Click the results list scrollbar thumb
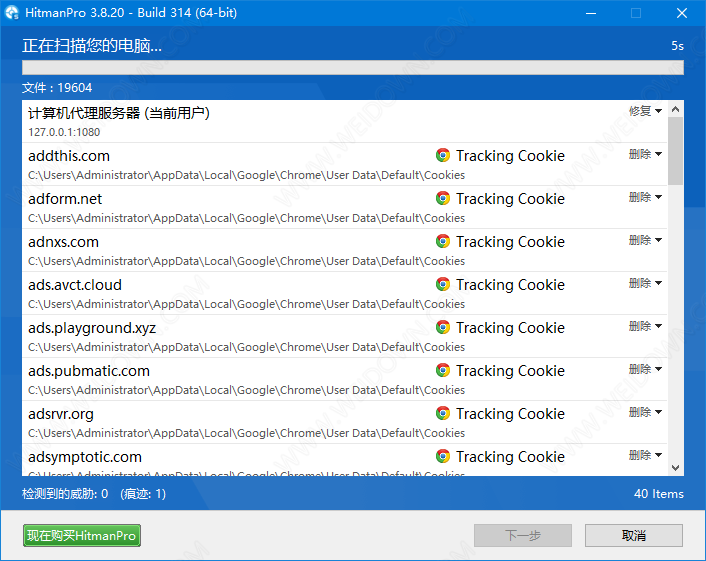The width and height of the screenshot is (706, 561). pyautogui.click(x=675, y=151)
